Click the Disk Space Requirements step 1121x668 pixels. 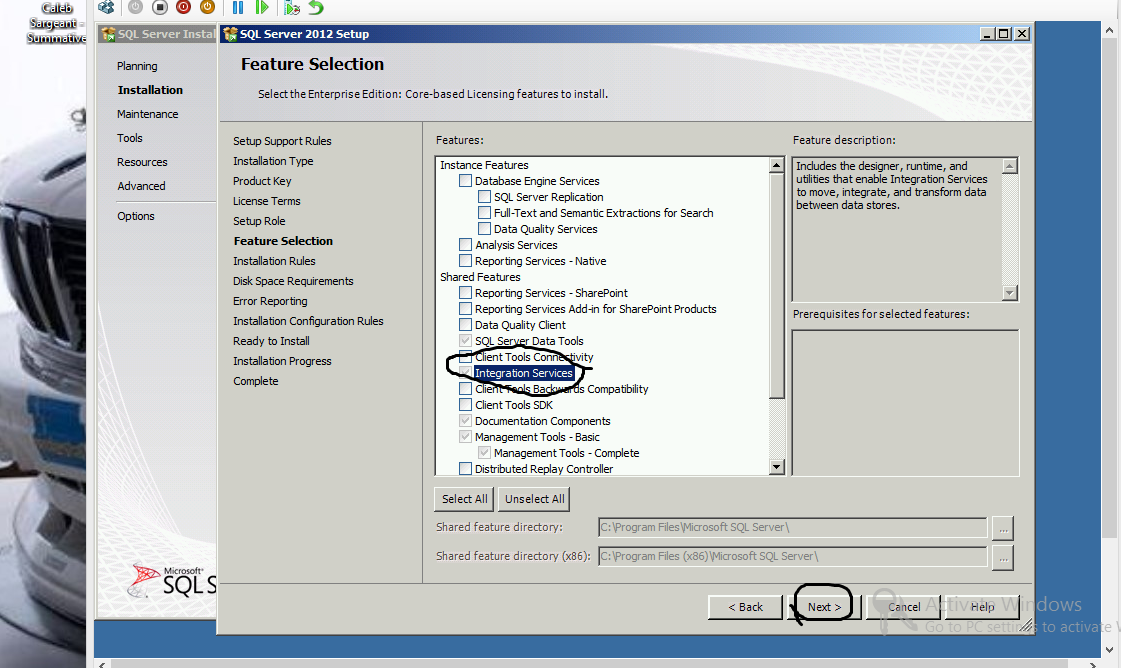pos(293,281)
